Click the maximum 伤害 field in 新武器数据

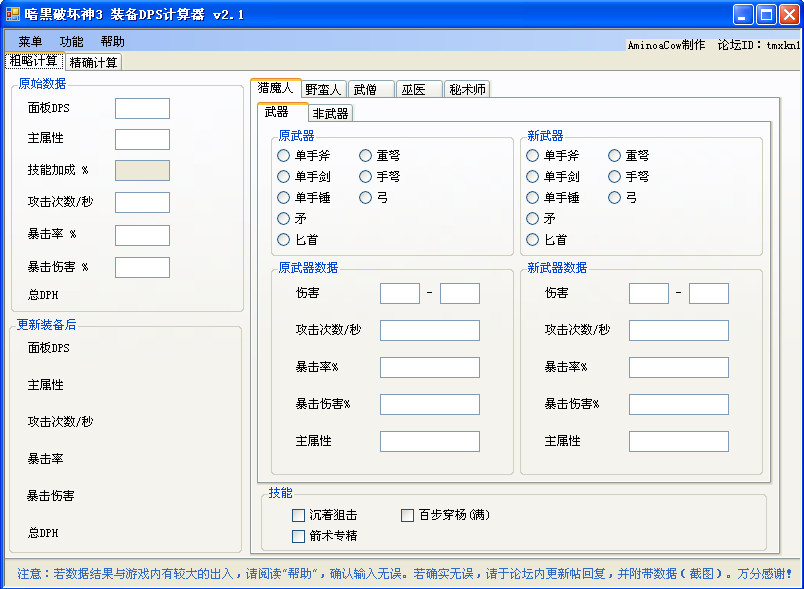pyautogui.click(x=709, y=293)
